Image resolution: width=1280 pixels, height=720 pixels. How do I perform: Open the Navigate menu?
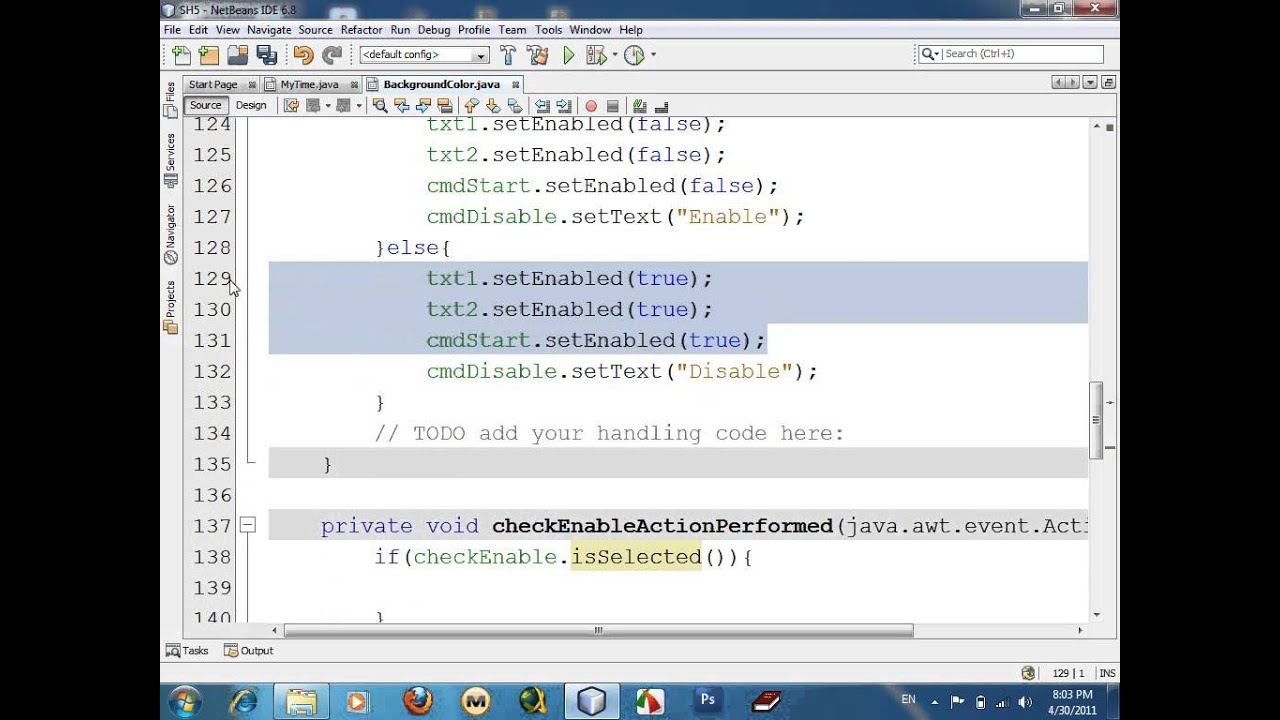pos(269,30)
